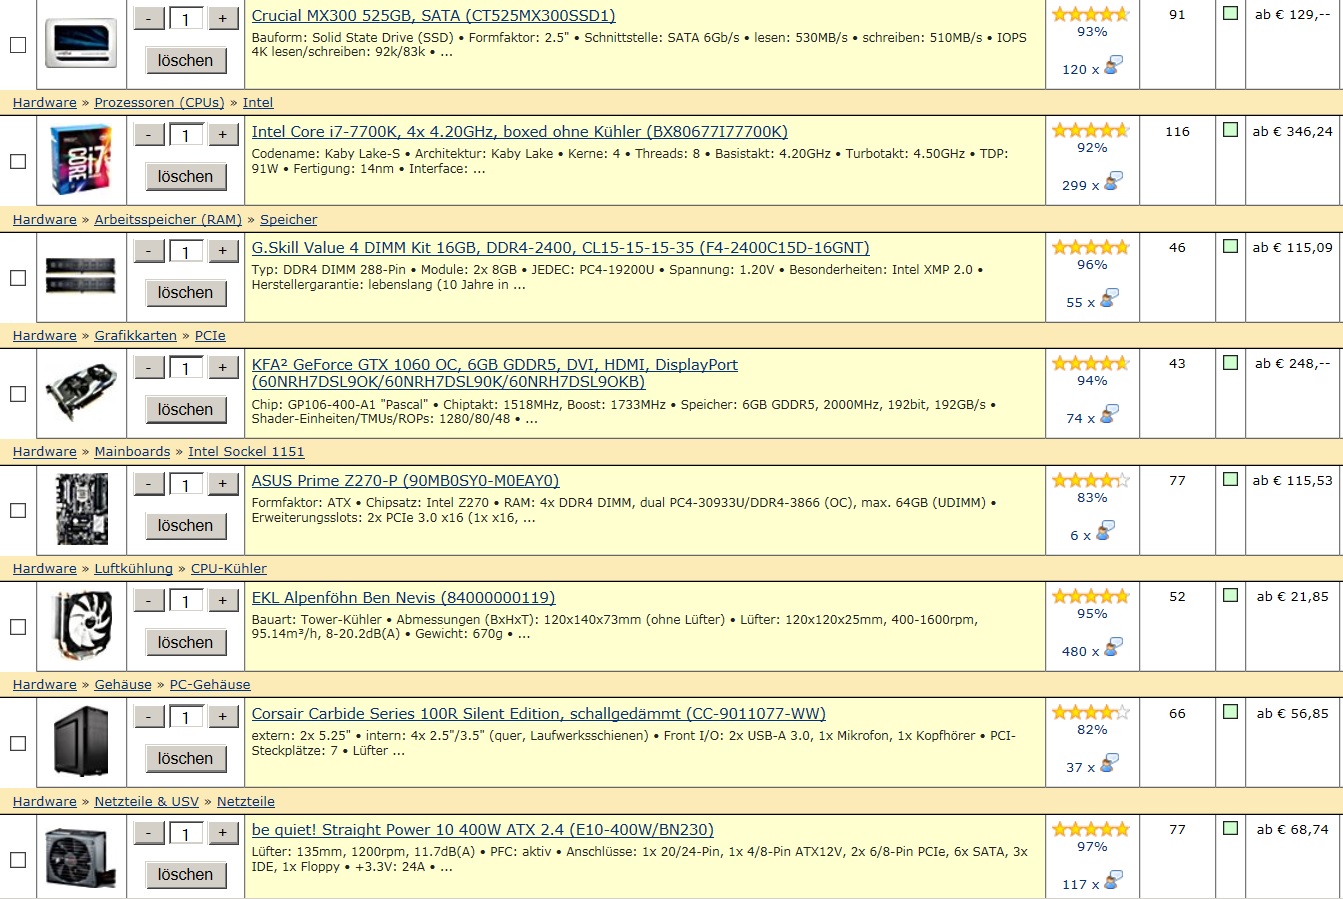Open Crucial MX300 SSD product thumbnail

click(81, 44)
